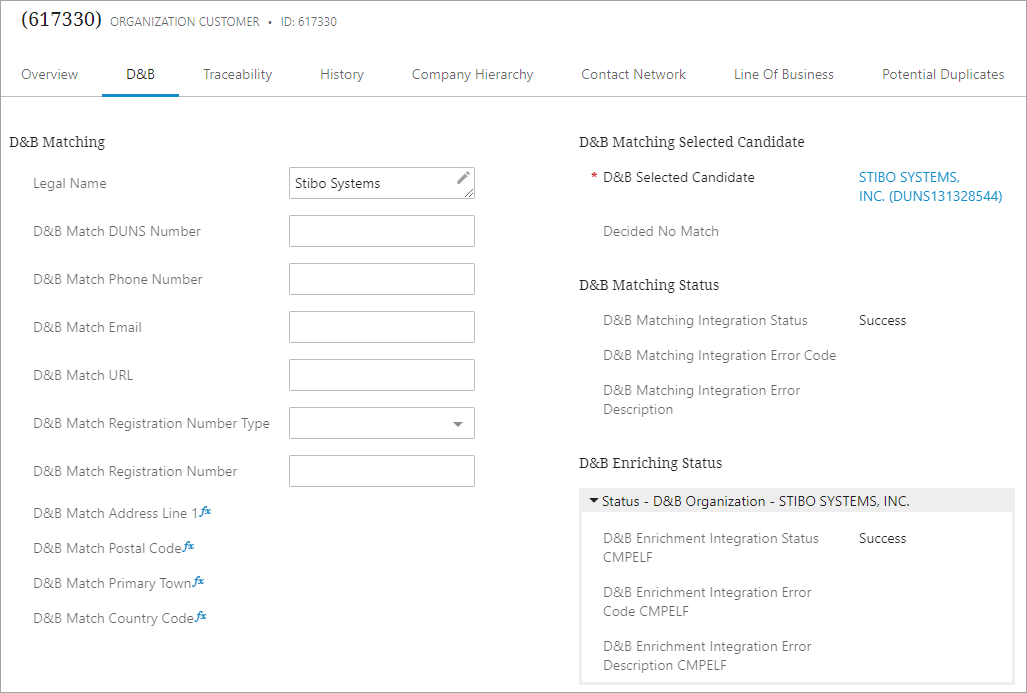Open the Contact Network tab
This screenshot has height=693, width=1027.
633,74
